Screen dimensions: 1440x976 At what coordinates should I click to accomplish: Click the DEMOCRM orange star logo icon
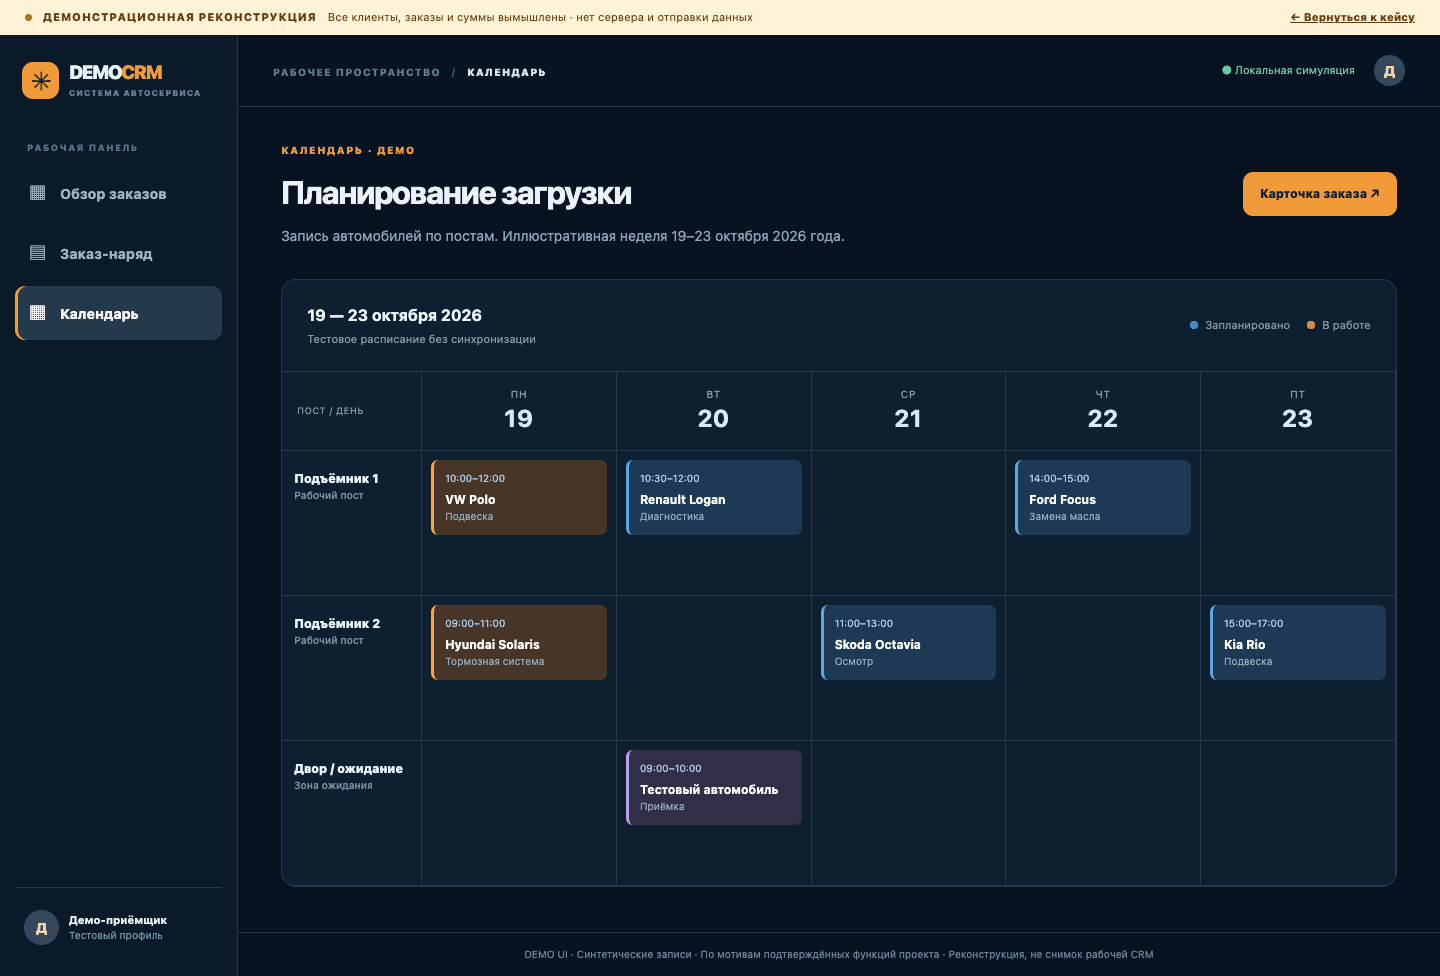[41, 81]
